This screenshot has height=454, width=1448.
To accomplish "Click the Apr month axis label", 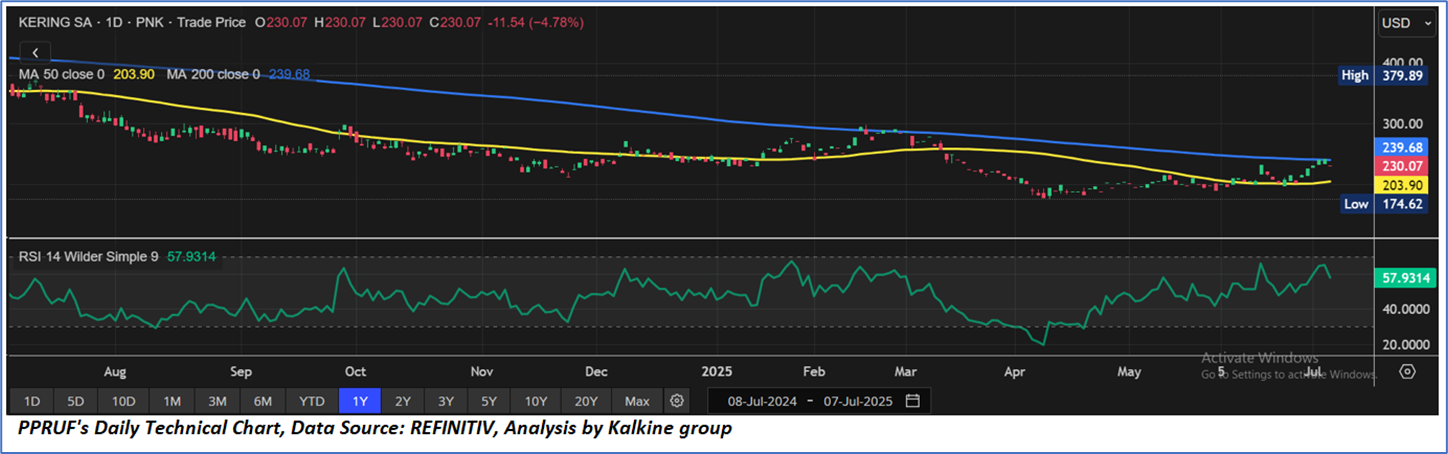I will (x=1015, y=371).
